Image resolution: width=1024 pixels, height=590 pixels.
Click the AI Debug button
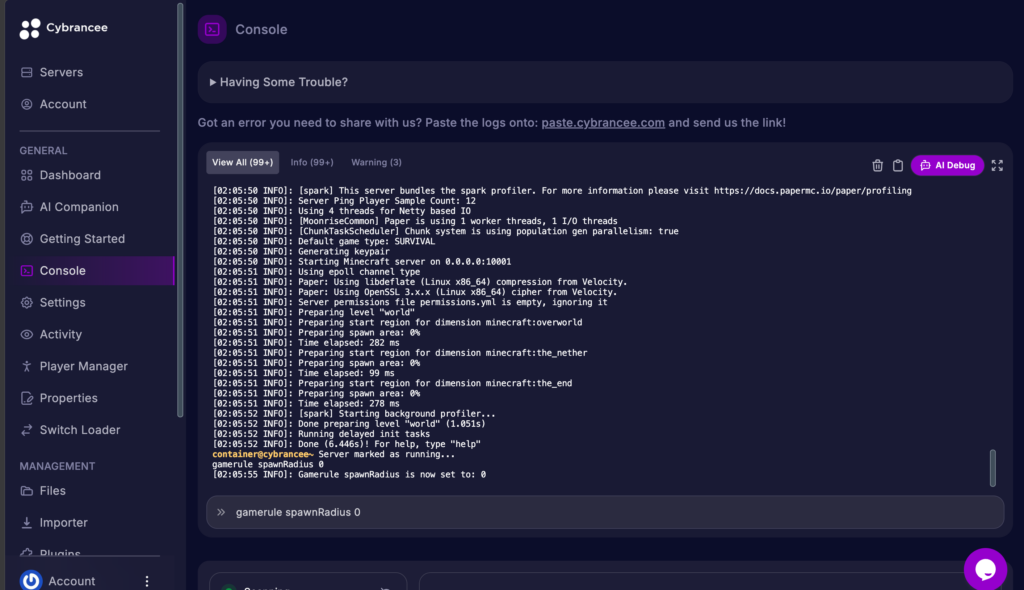pyautogui.click(x=948, y=165)
